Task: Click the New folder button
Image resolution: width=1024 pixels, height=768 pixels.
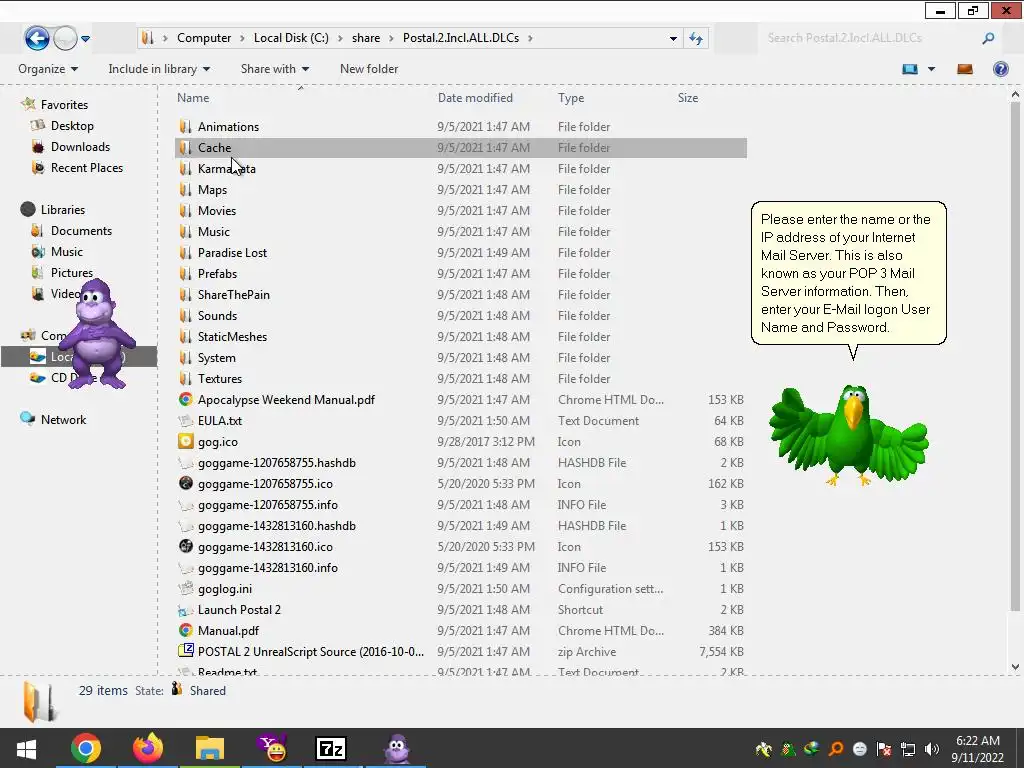Action: (369, 69)
